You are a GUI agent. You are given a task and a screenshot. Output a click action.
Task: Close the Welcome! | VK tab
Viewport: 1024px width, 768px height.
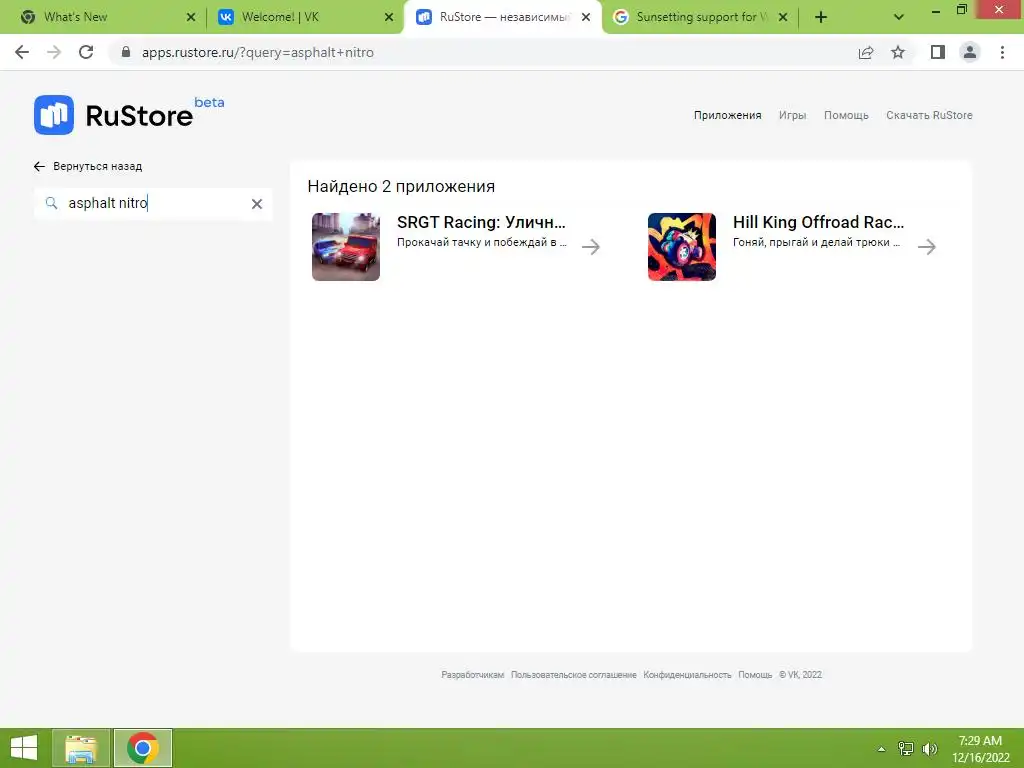tap(389, 17)
